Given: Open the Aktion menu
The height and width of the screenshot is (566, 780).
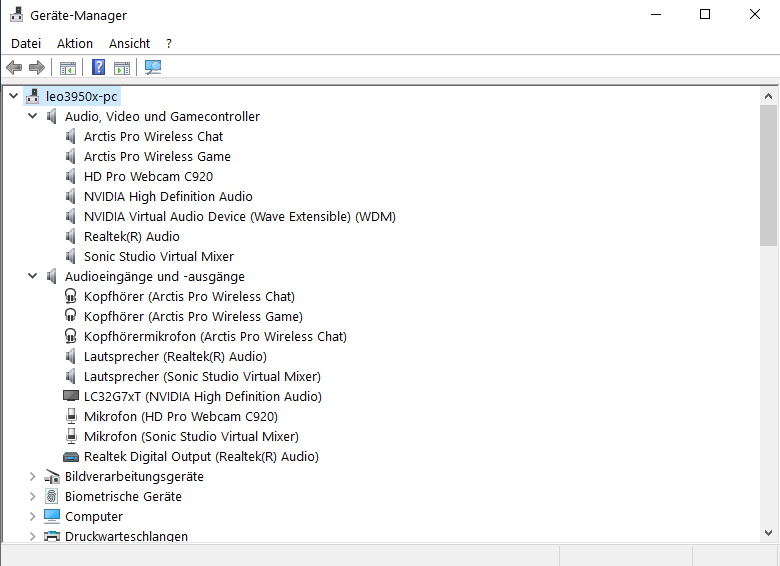Looking at the screenshot, I should pos(75,44).
